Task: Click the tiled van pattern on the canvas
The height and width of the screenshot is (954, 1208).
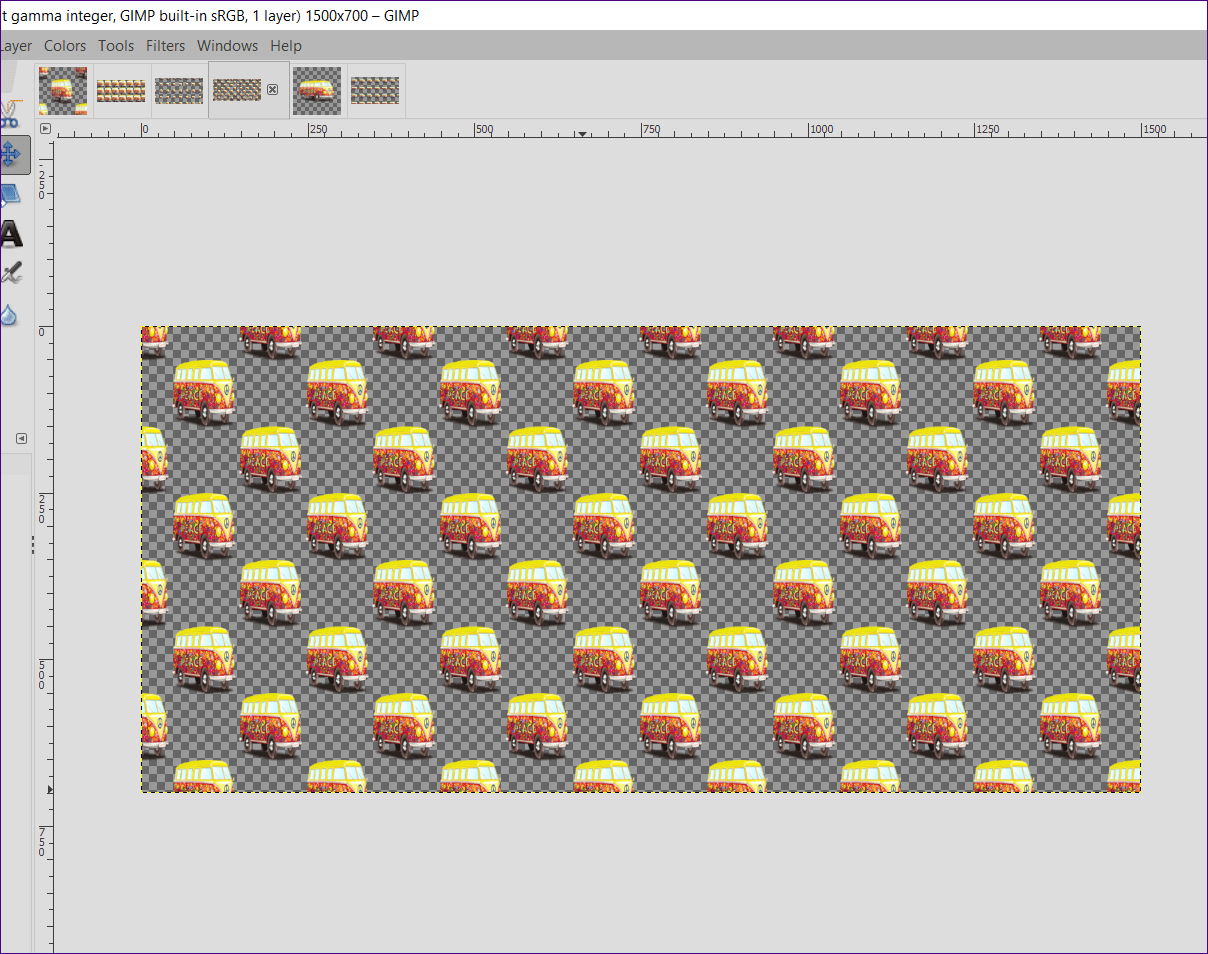Action: [x=641, y=559]
